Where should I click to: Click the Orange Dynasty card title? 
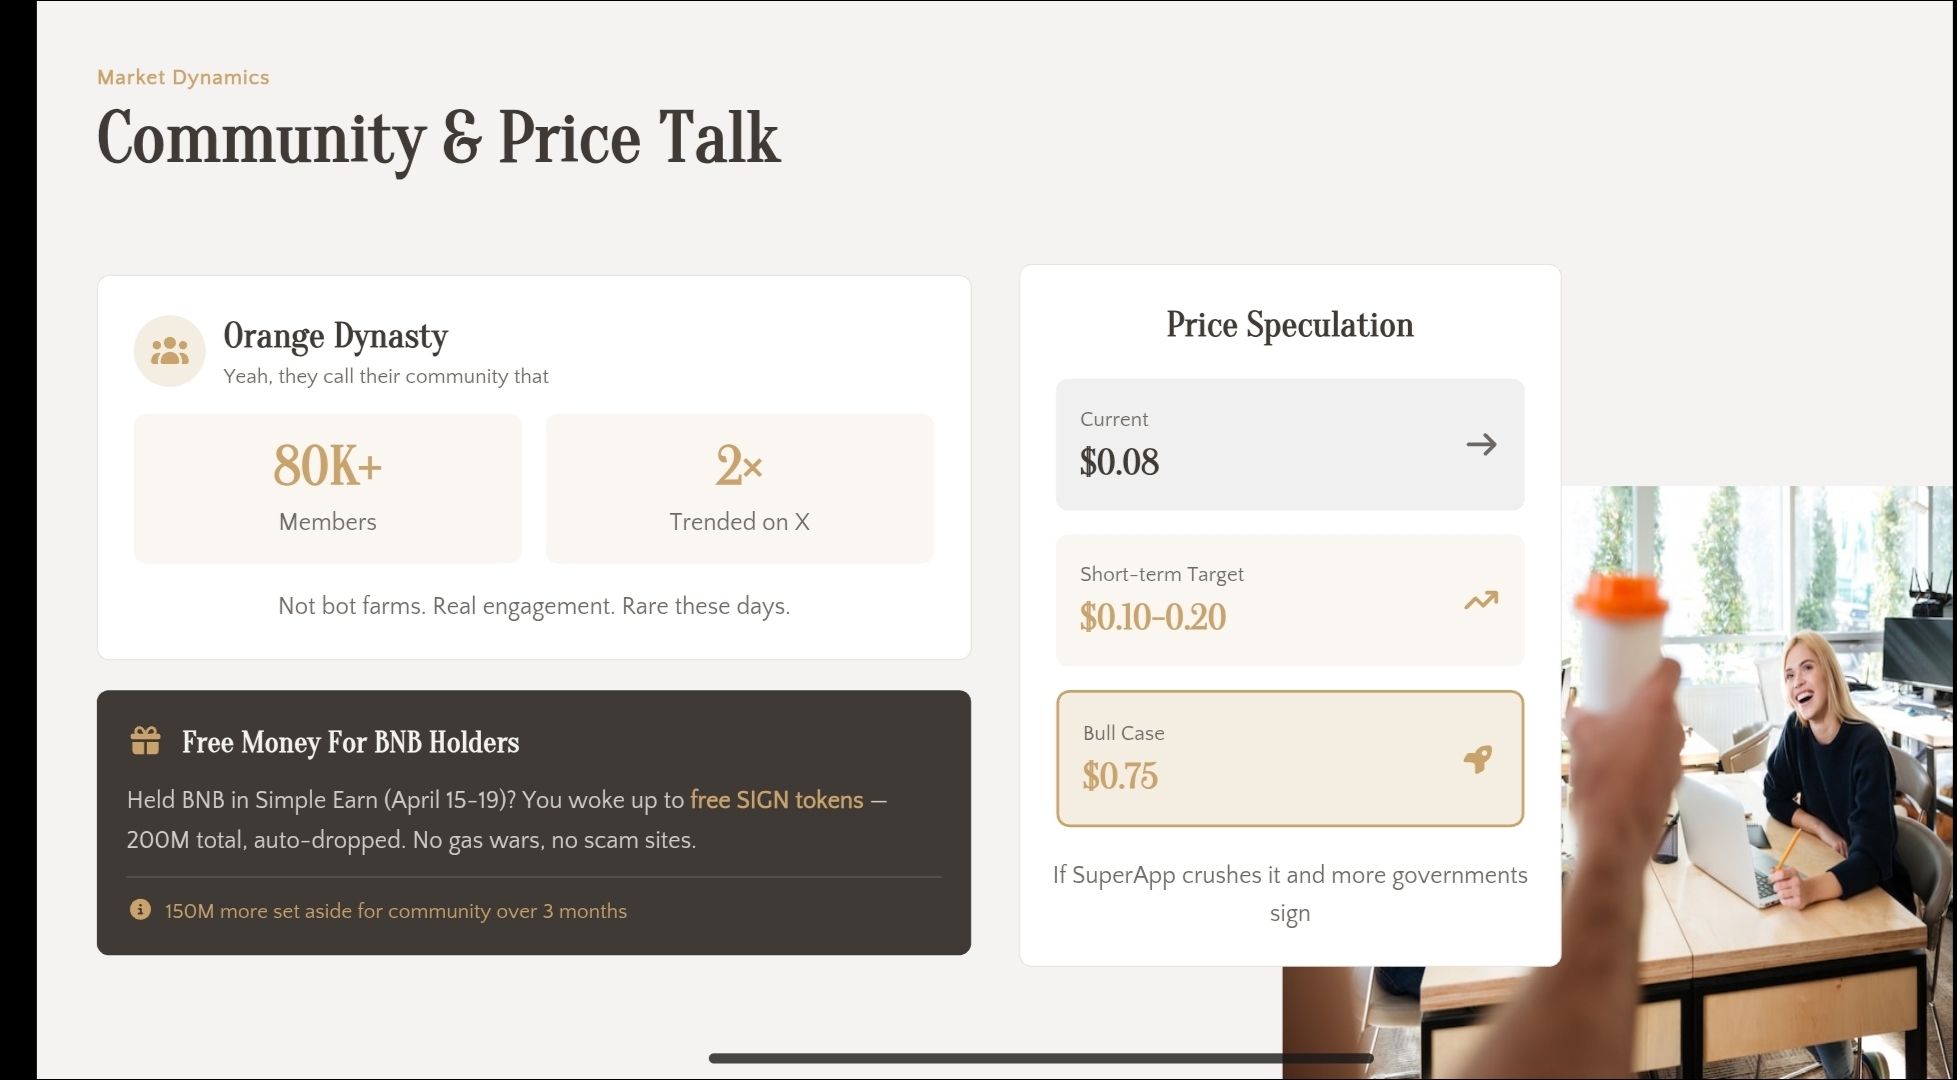coord(335,336)
